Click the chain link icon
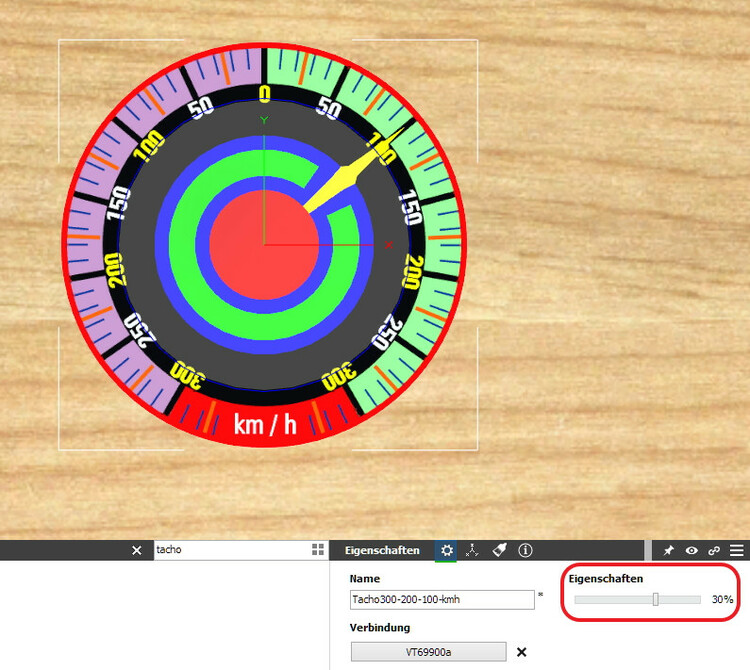 [714, 550]
